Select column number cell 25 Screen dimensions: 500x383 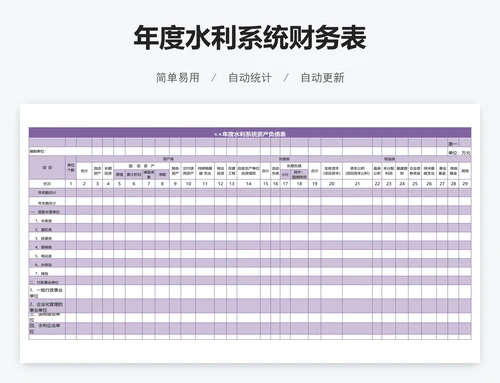pos(415,184)
